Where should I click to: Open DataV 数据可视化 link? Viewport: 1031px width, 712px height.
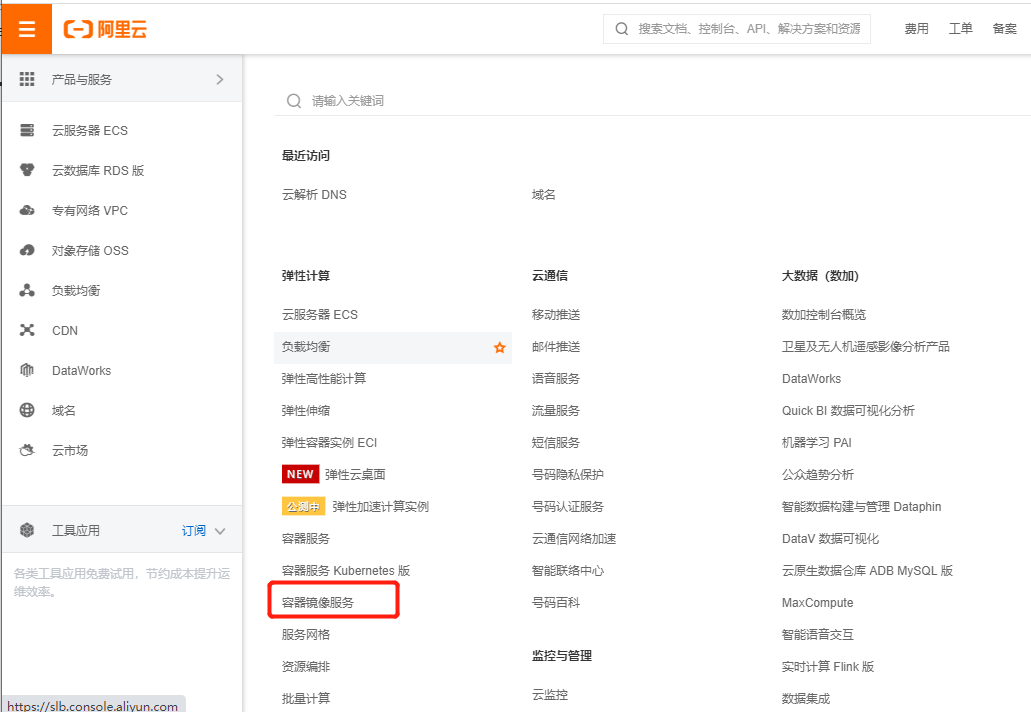[x=830, y=538]
